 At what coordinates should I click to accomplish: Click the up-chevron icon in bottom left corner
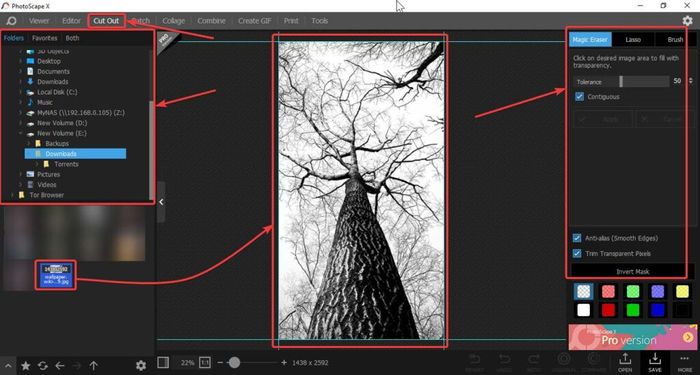coord(8,366)
